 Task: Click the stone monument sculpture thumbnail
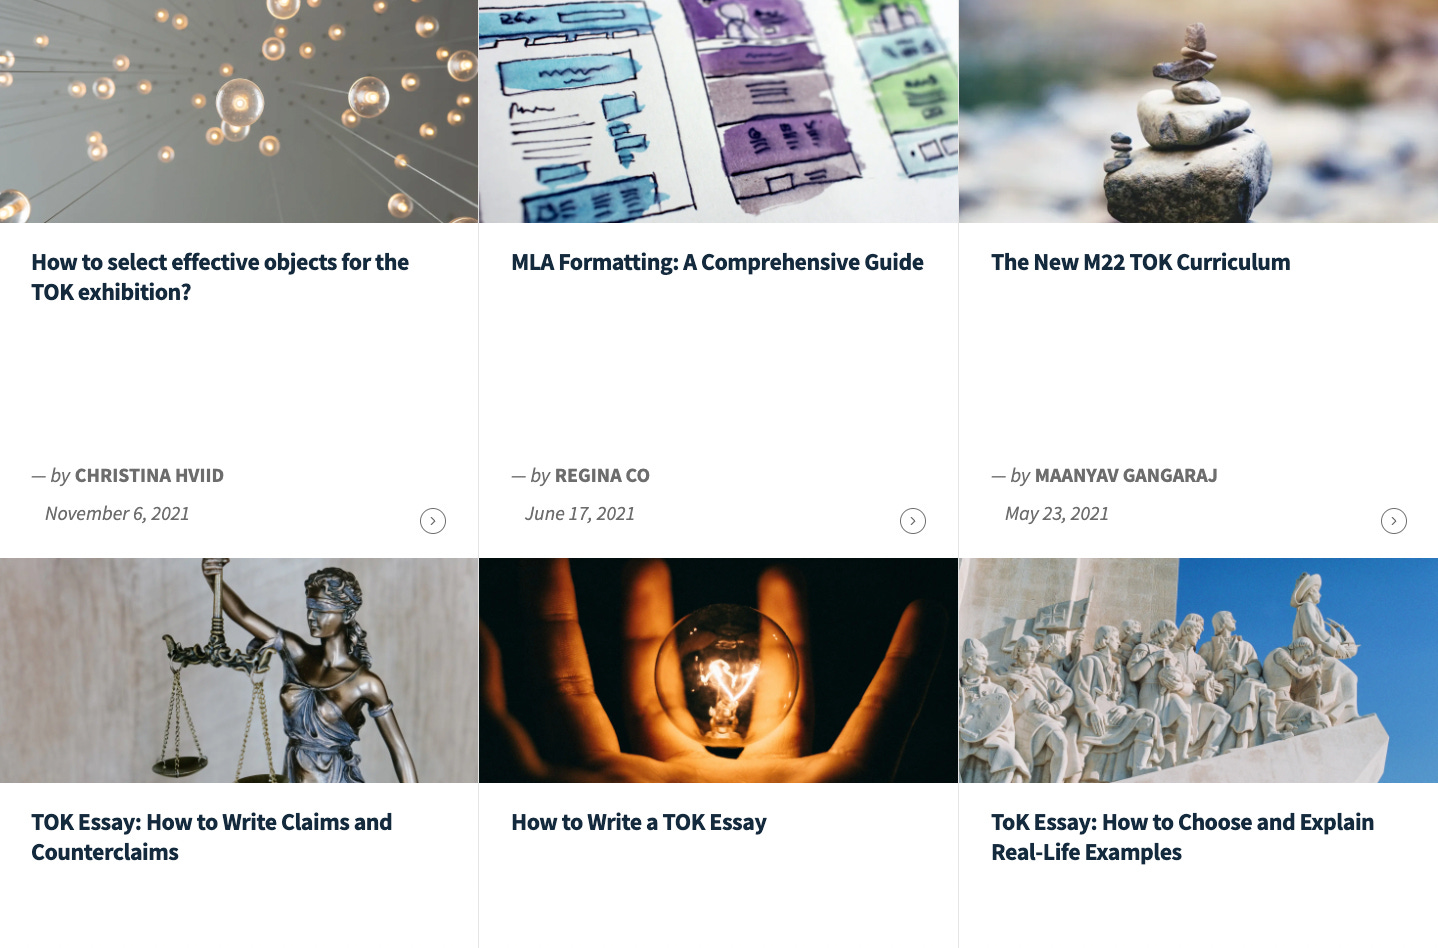coord(1198,670)
